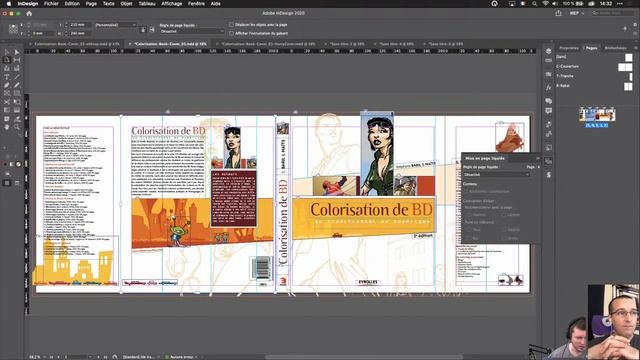Open the liquid page rule dropdown in Mise en page liquide panel

[x=496, y=174]
